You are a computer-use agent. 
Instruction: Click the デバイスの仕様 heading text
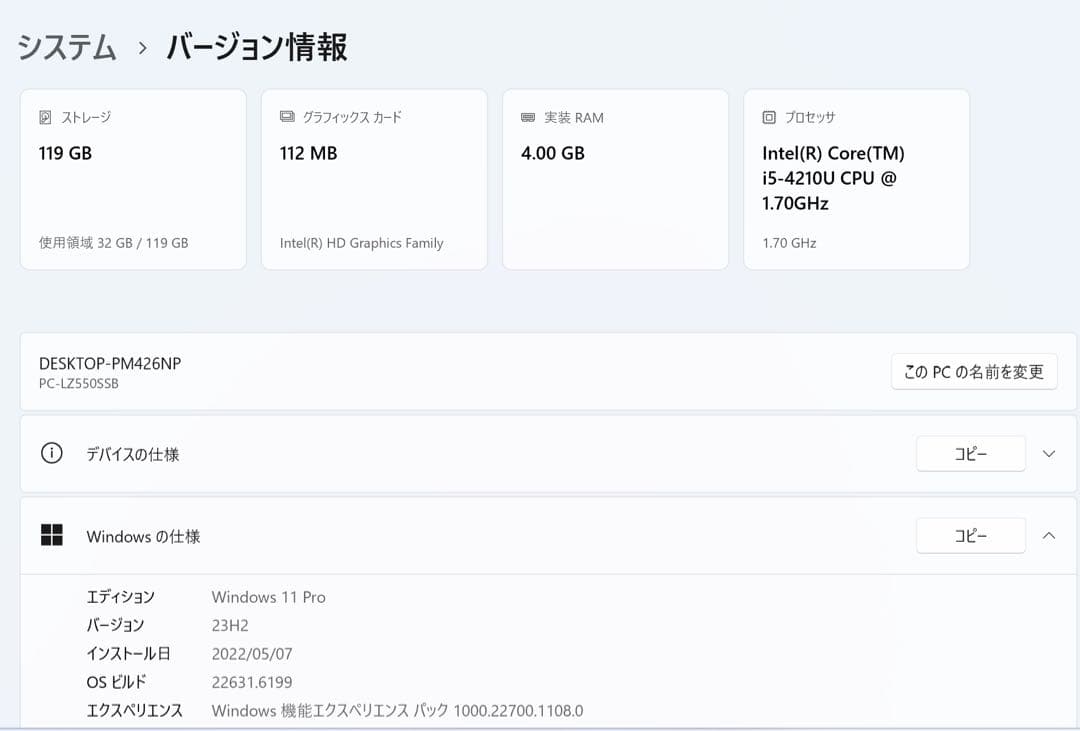[x=133, y=454]
